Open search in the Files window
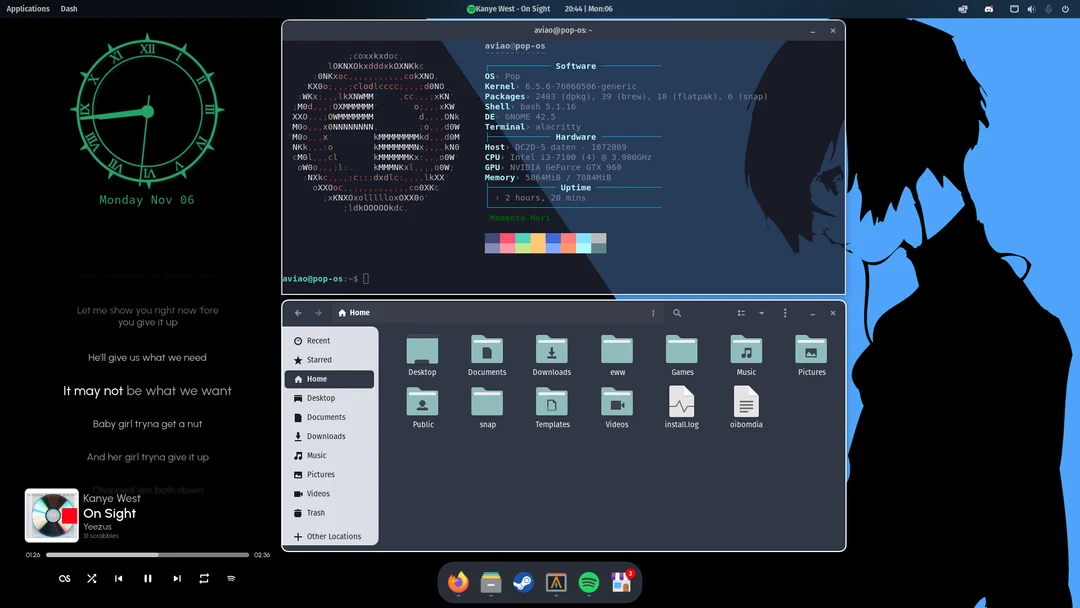The height and width of the screenshot is (608, 1080). 677,313
